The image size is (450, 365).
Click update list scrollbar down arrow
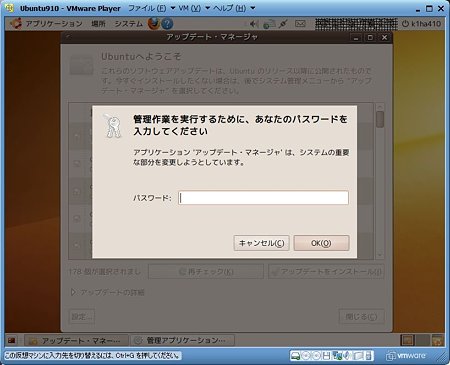[x=380, y=255]
